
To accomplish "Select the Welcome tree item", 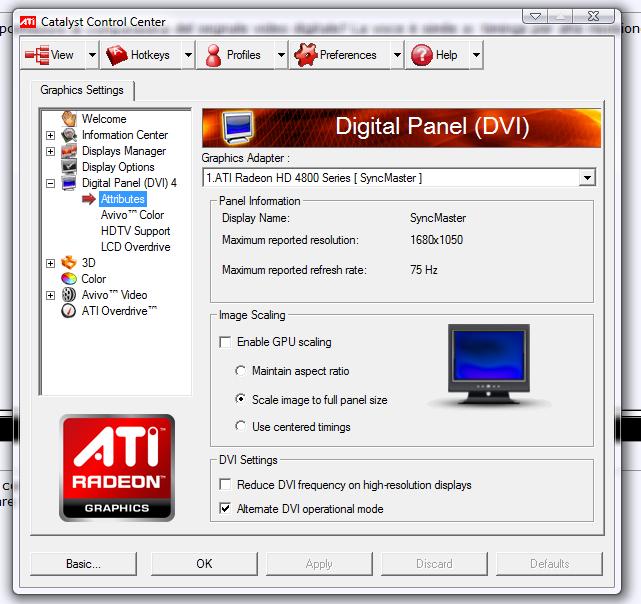I will [x=104, y=119].
